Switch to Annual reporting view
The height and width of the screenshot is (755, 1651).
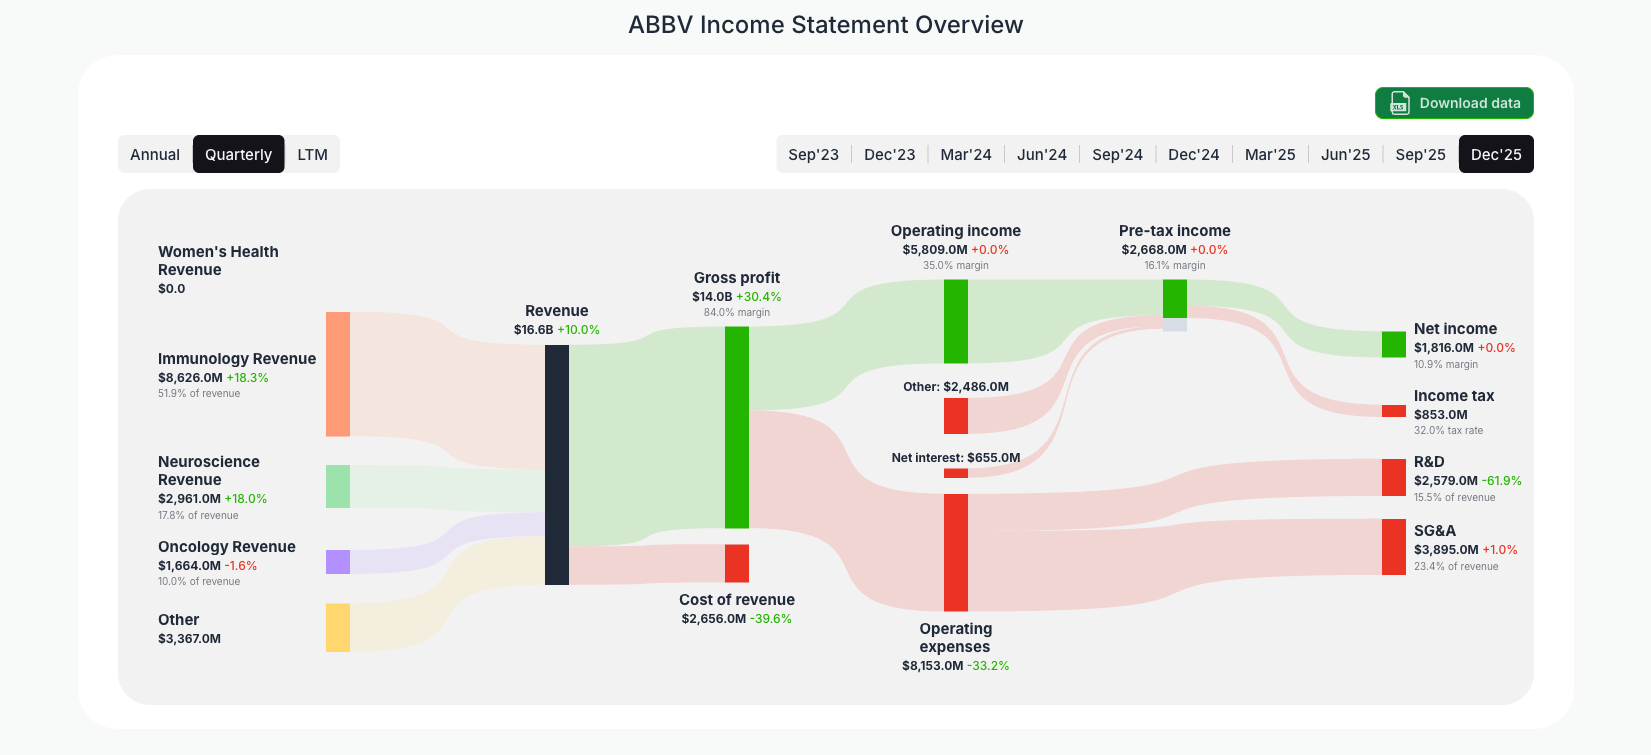(155, 154)
